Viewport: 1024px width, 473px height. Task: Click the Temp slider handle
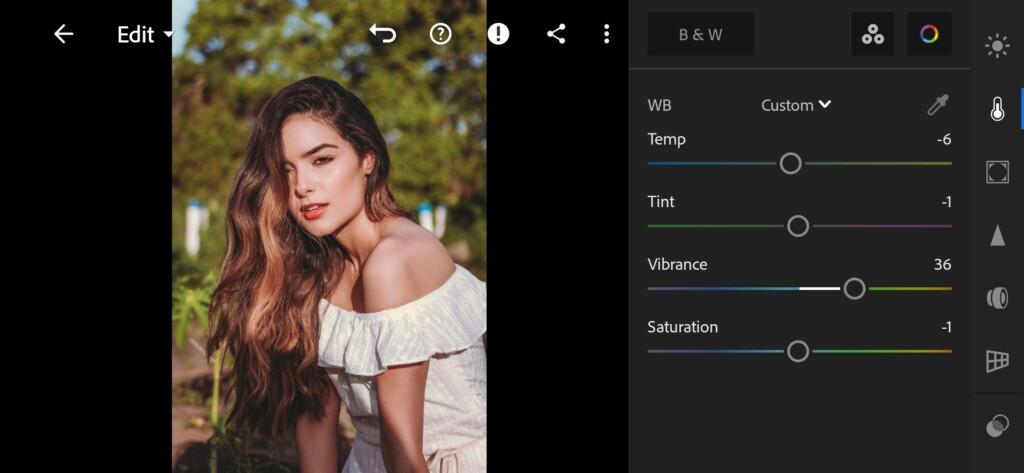pyautogui.click(x=790, y=163)
